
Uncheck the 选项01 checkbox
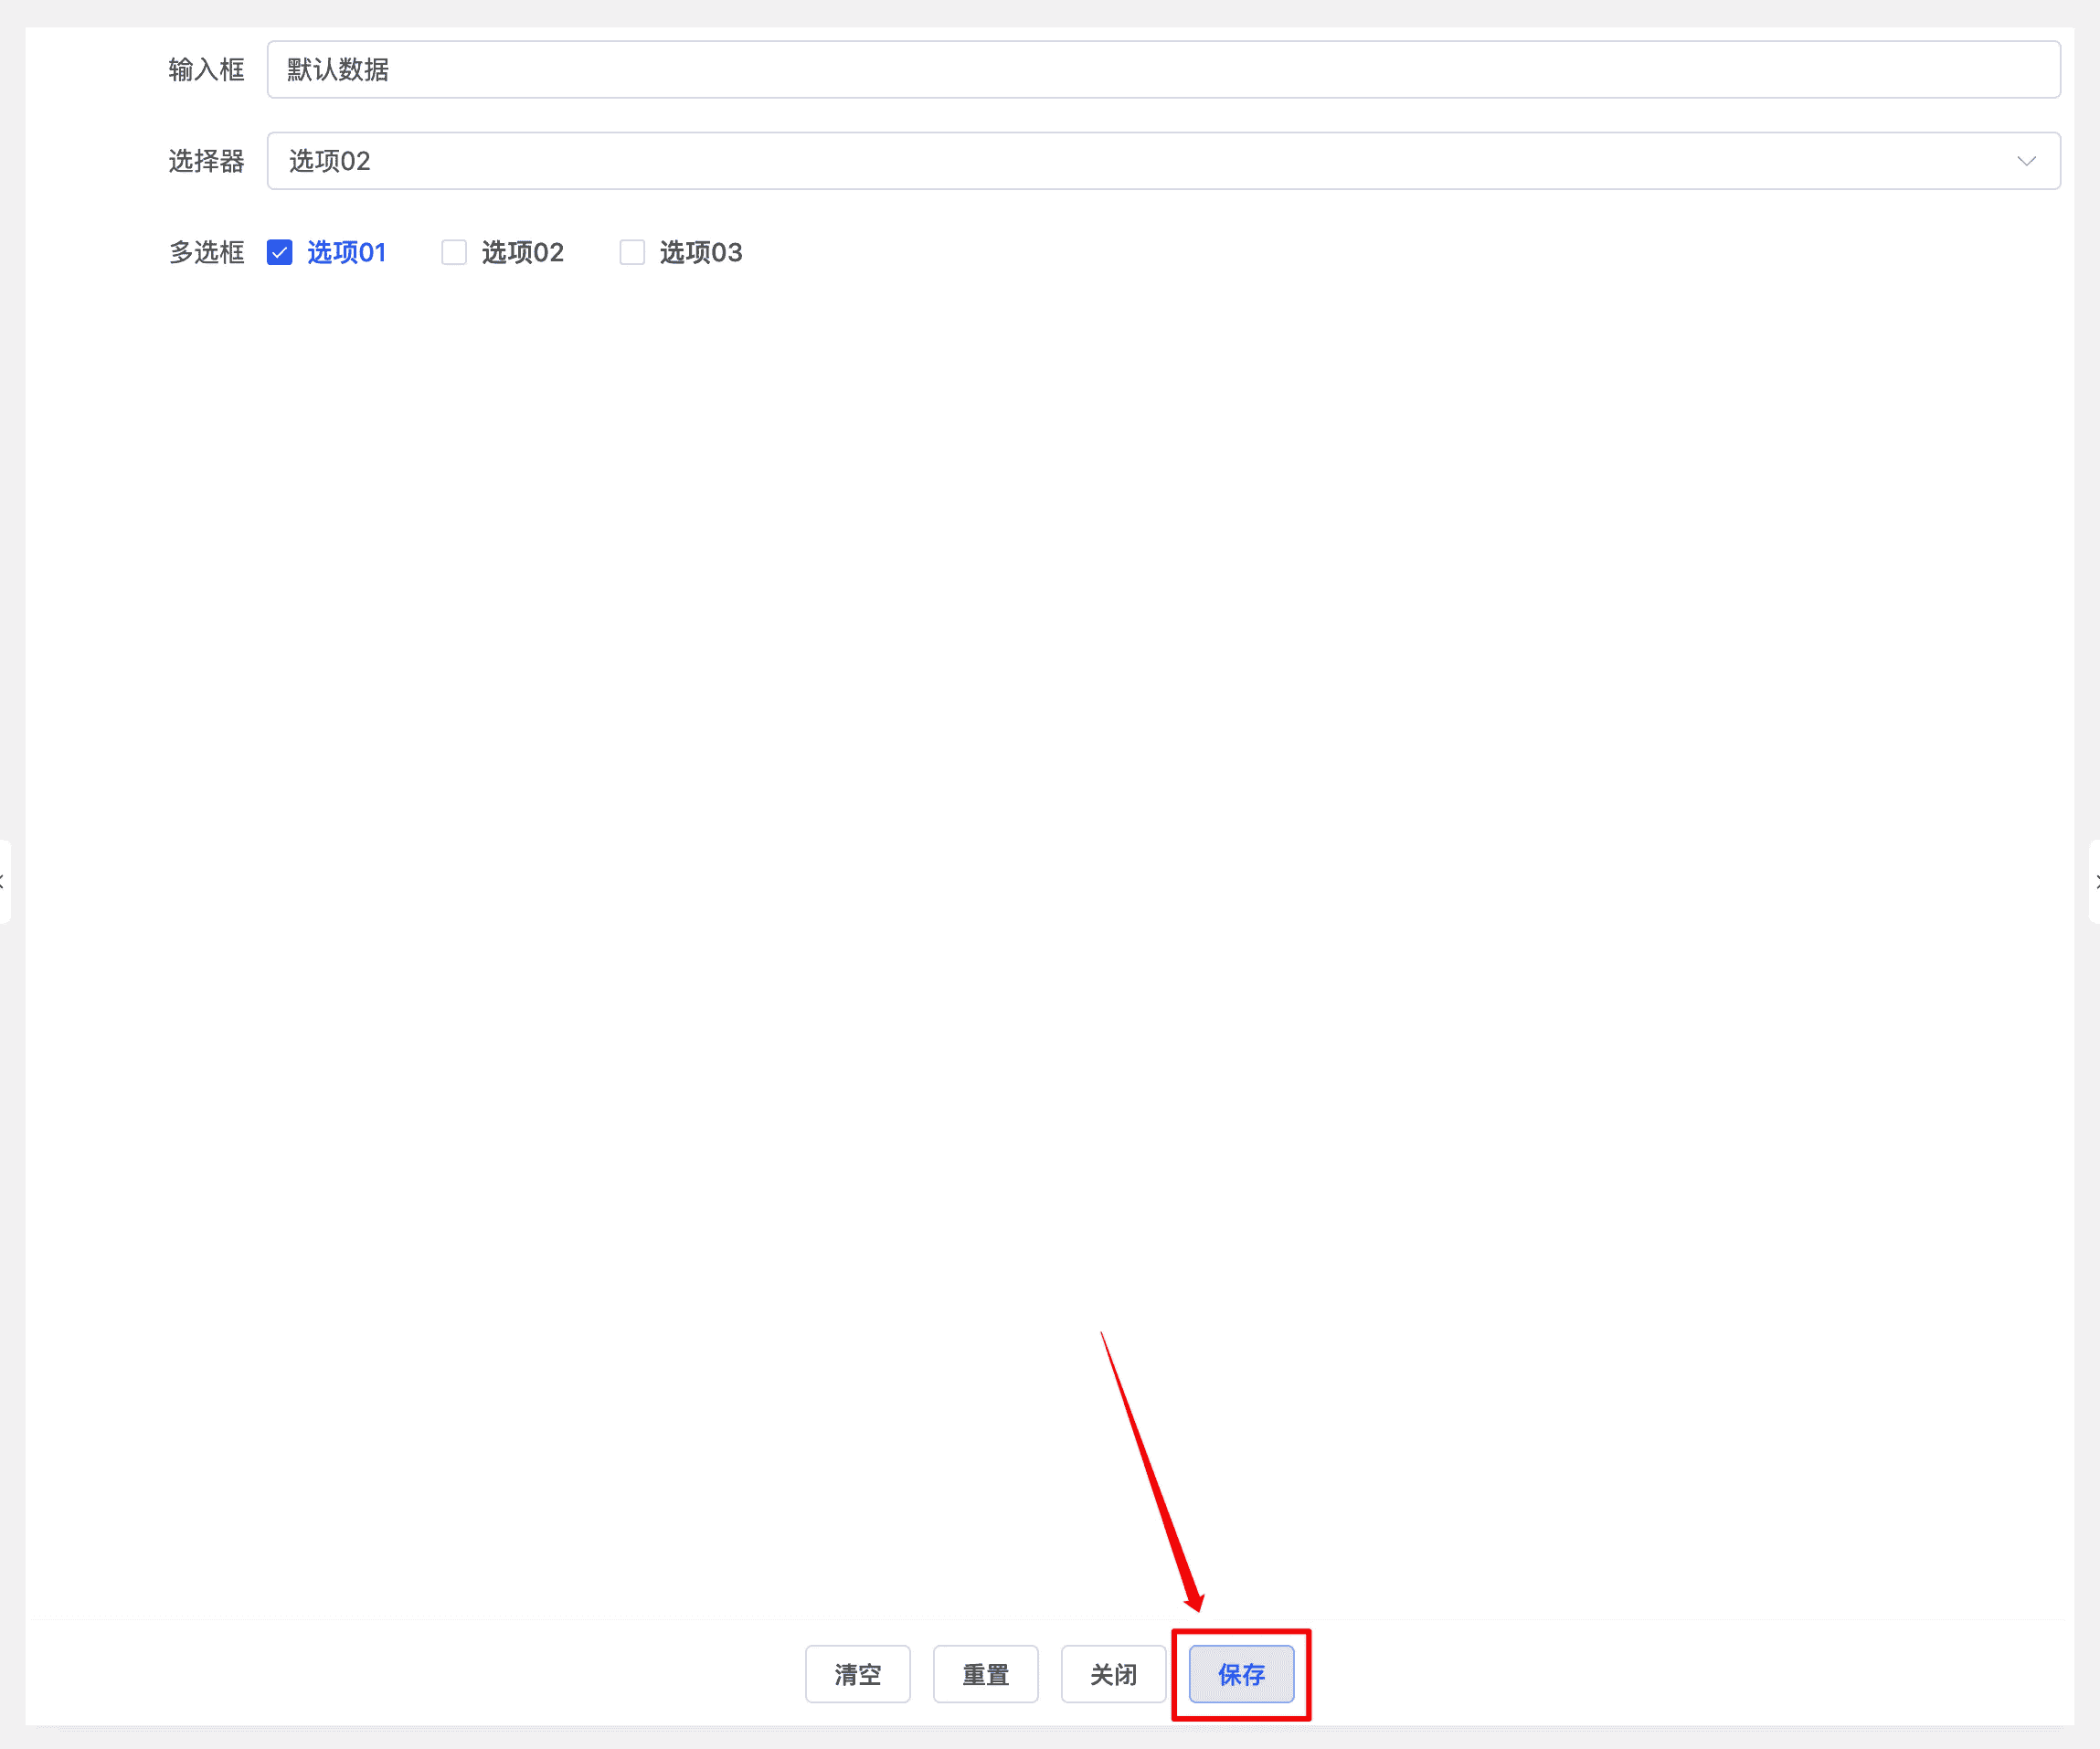280,252
